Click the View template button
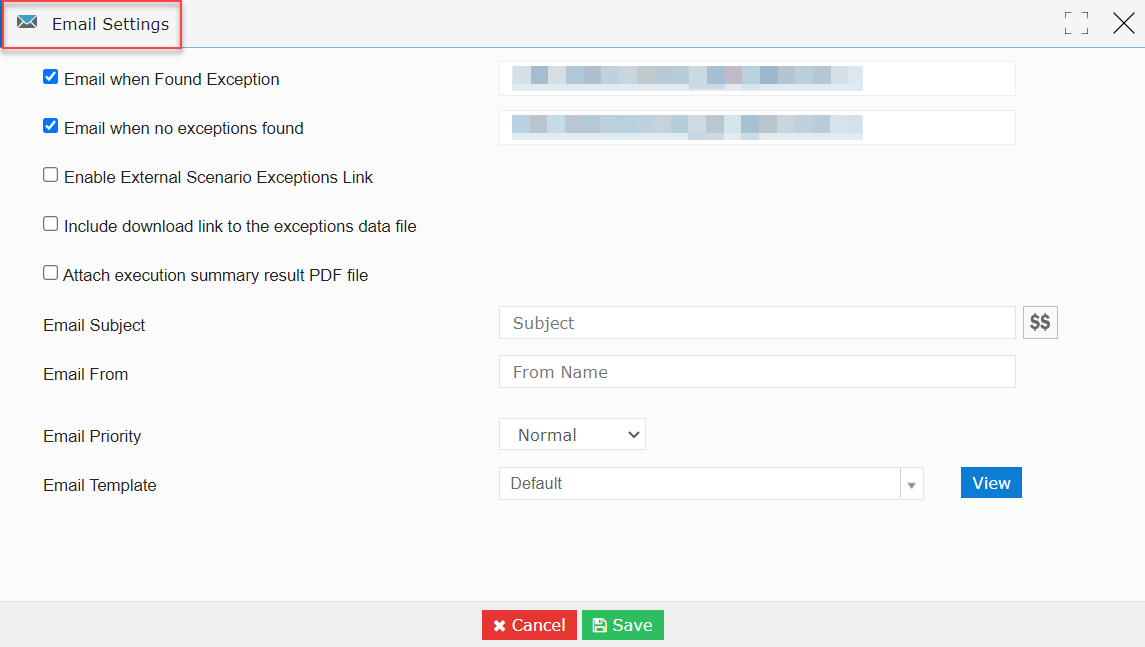The height and width of the screenshot is (647, 1145). [991, 483]
